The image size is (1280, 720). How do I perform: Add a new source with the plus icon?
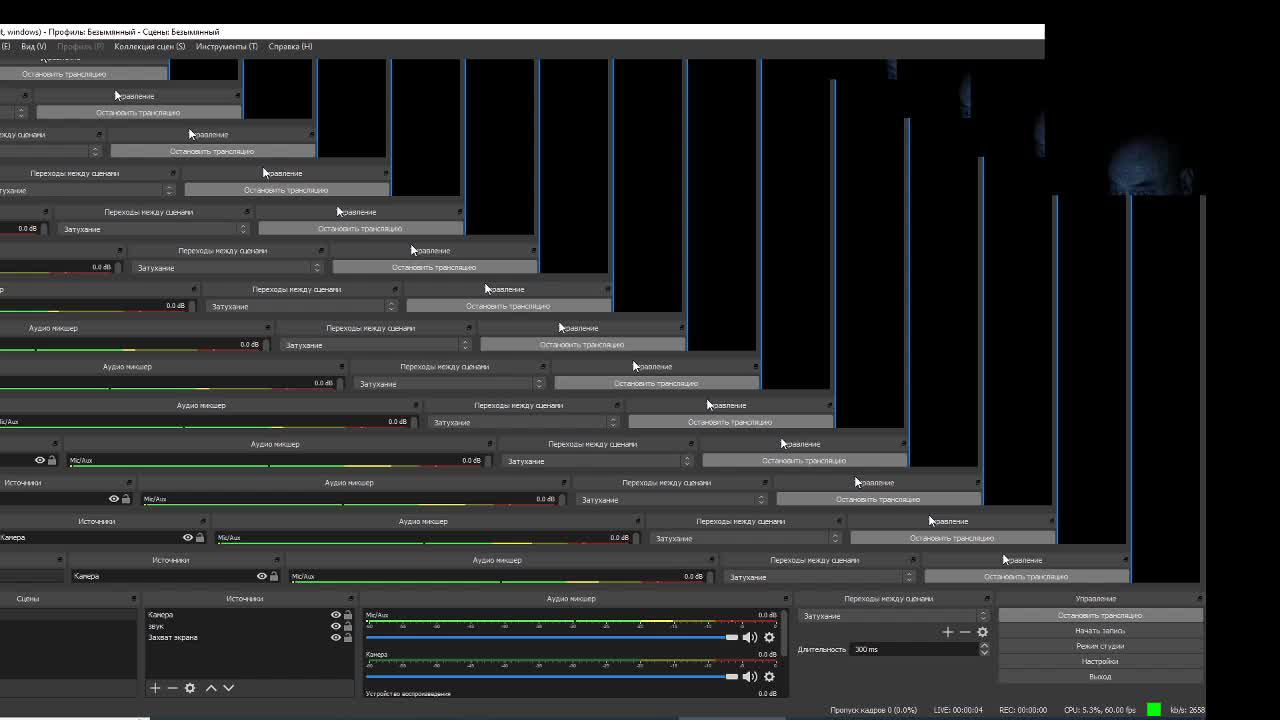[x=155, y=688]
